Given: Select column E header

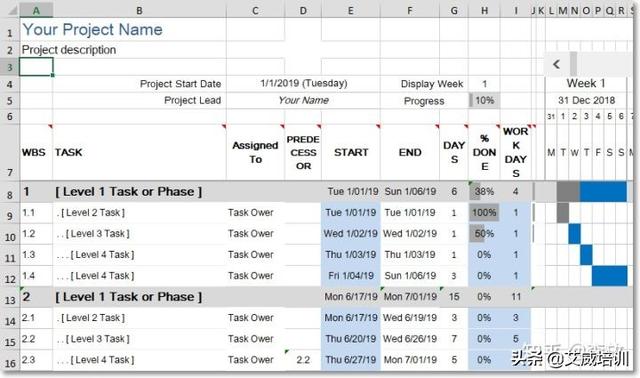Looking at the screenshot, I should point(351,10).
